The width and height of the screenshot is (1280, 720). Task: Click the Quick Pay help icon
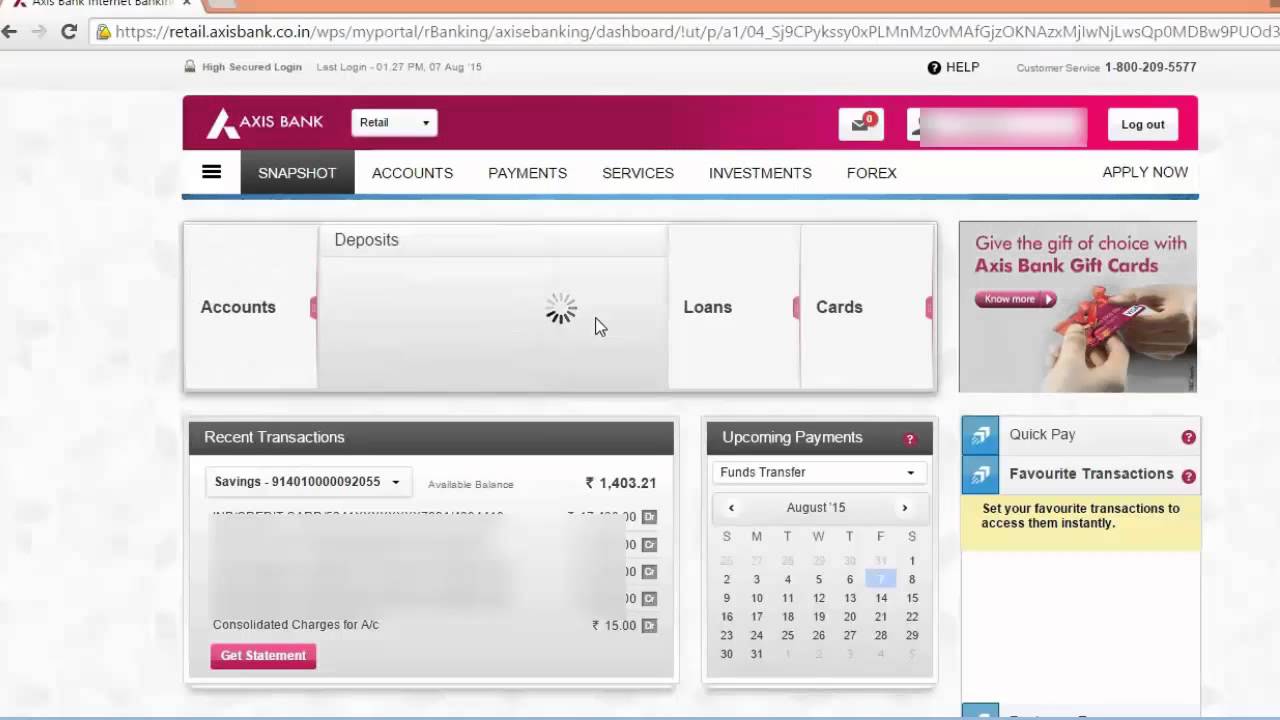1188,437
